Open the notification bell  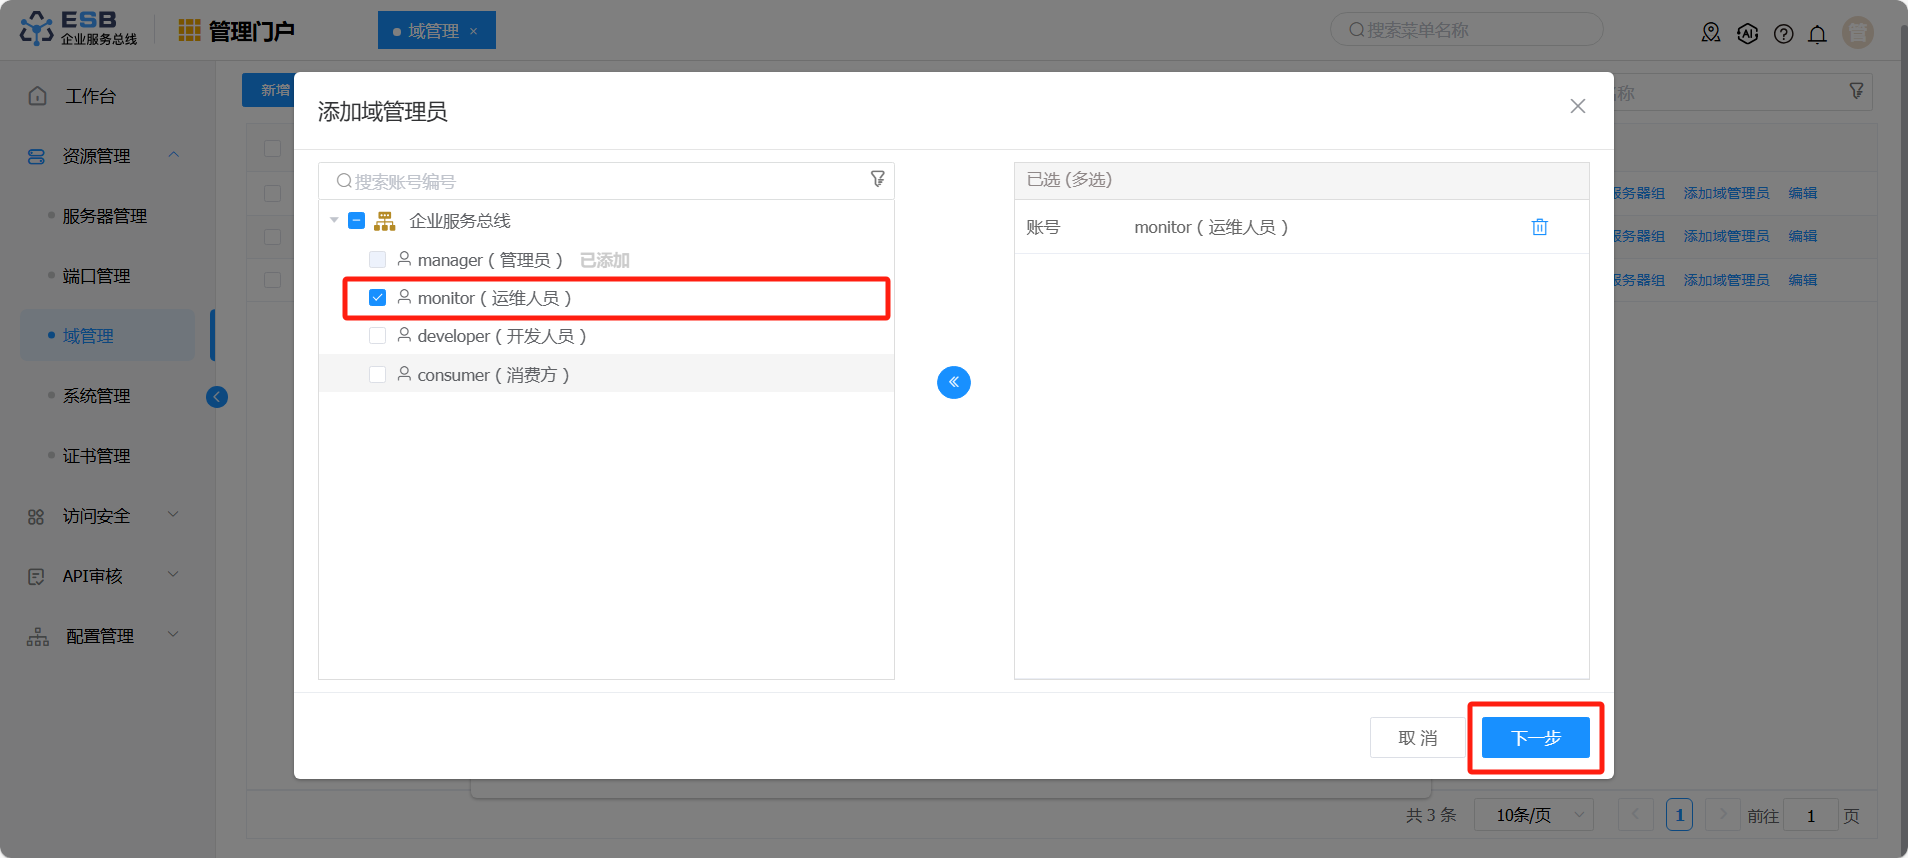pos(1817,34)
